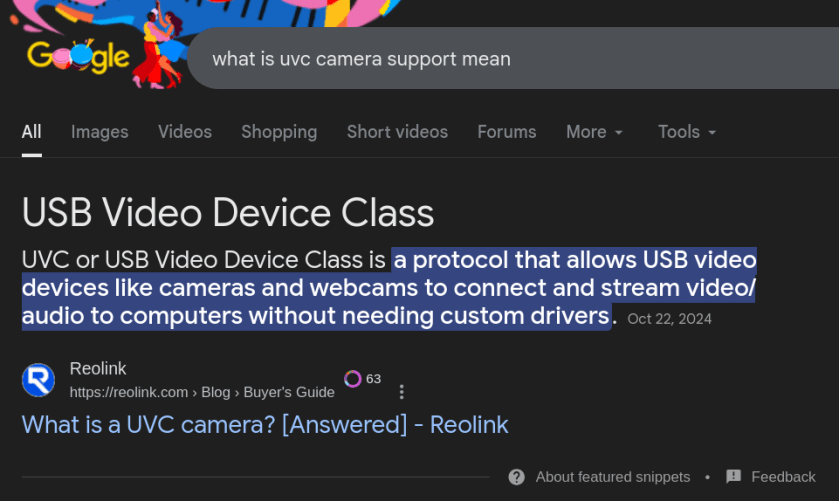Viewport: 839px width, 501px height.
Task: Click the reolink.com Buyer's Guide URL breadcrumb
Action: (x=202, y=392)
